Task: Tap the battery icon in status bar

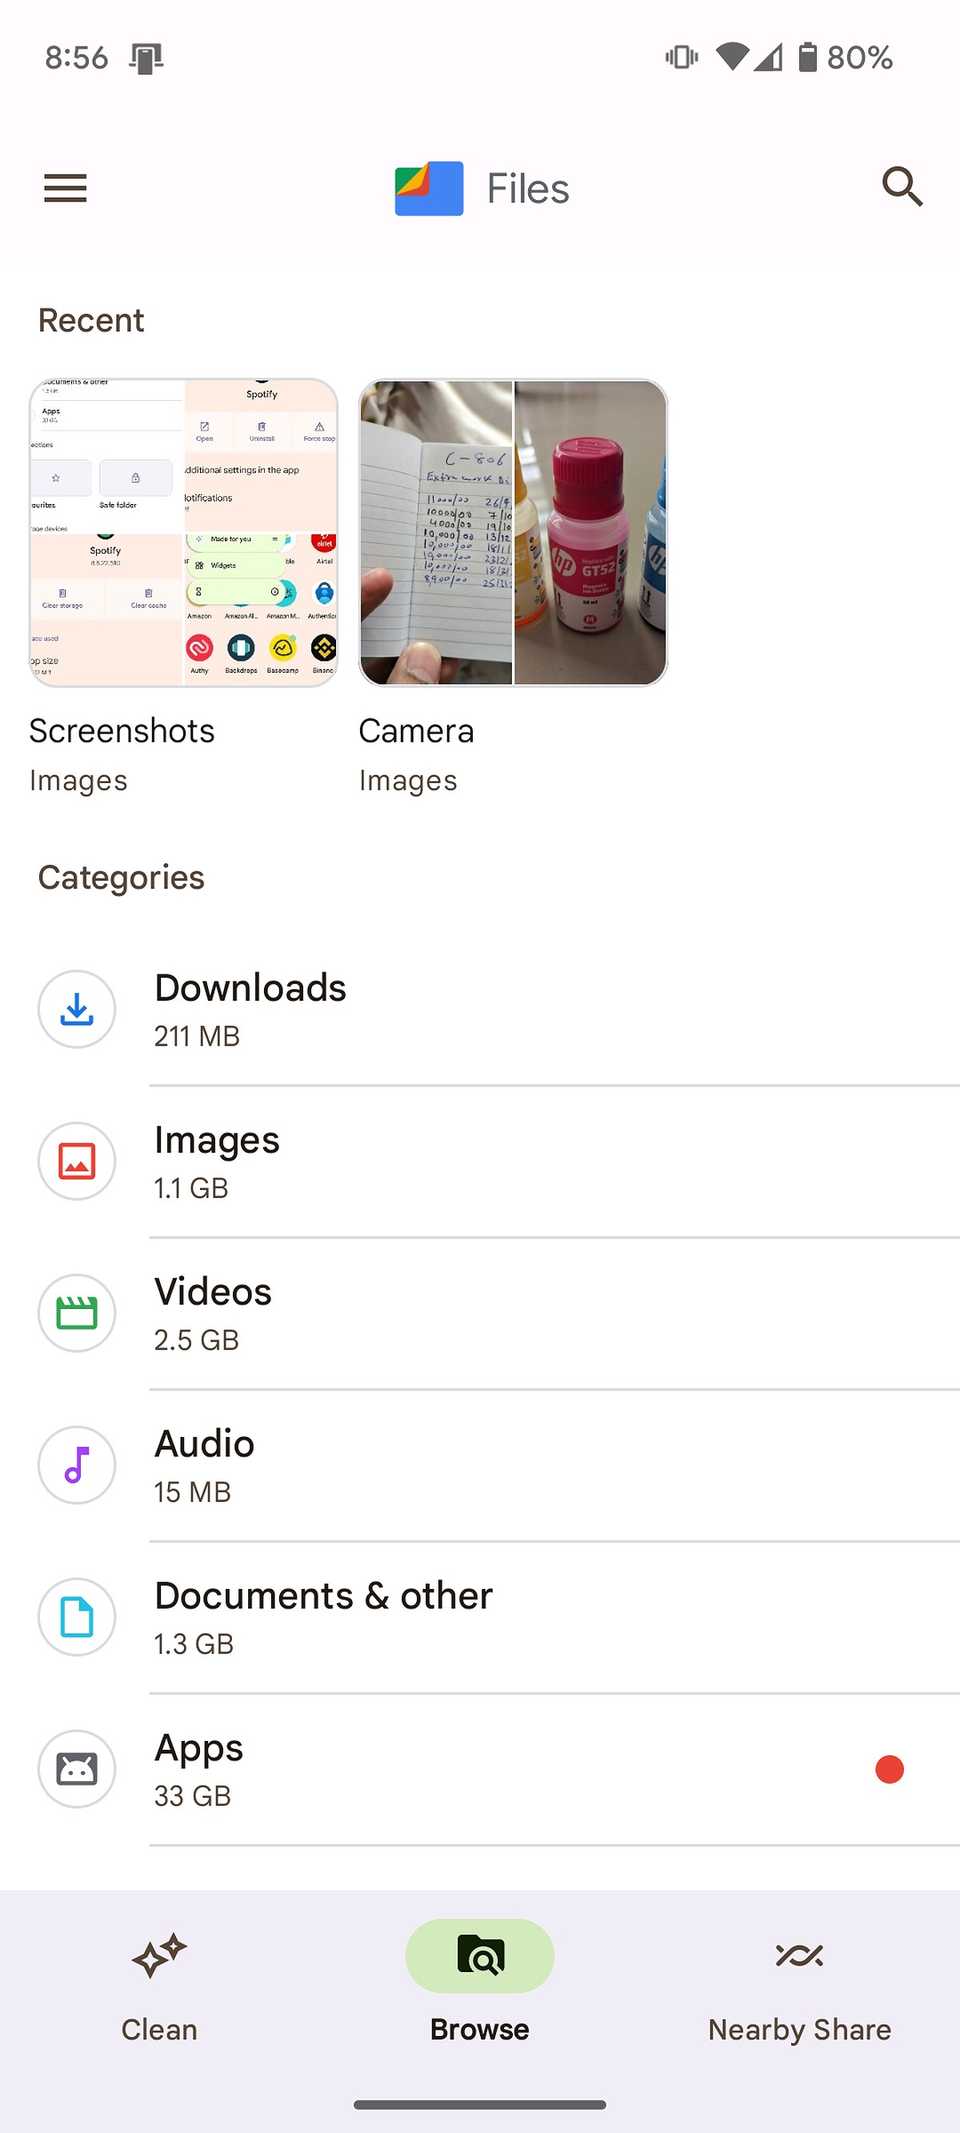Action: [807, 57]
